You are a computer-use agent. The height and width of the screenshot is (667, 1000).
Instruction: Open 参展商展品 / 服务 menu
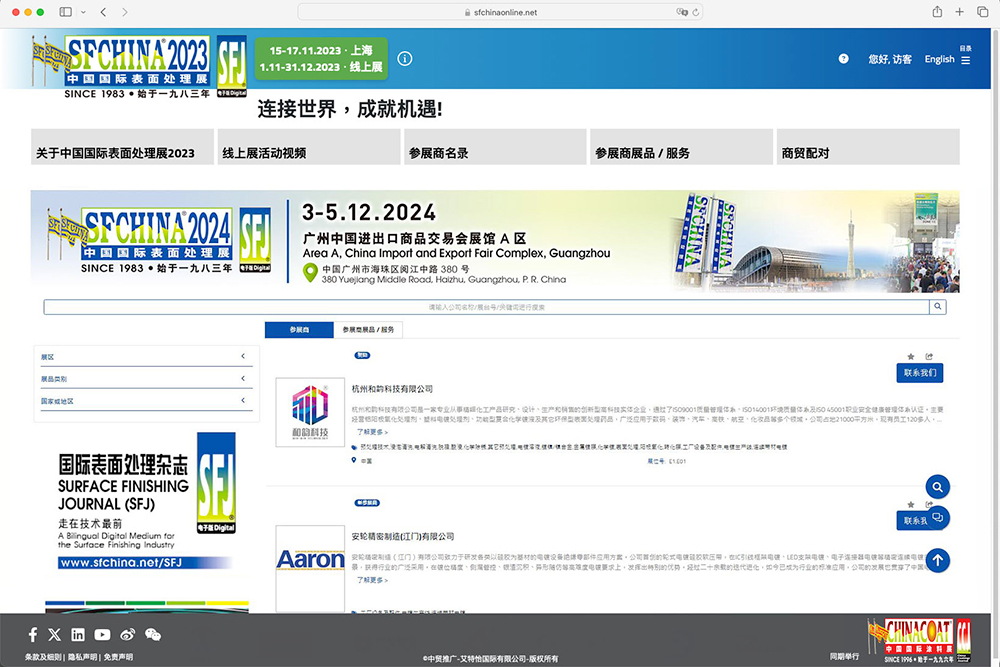(x=681, y=147)
